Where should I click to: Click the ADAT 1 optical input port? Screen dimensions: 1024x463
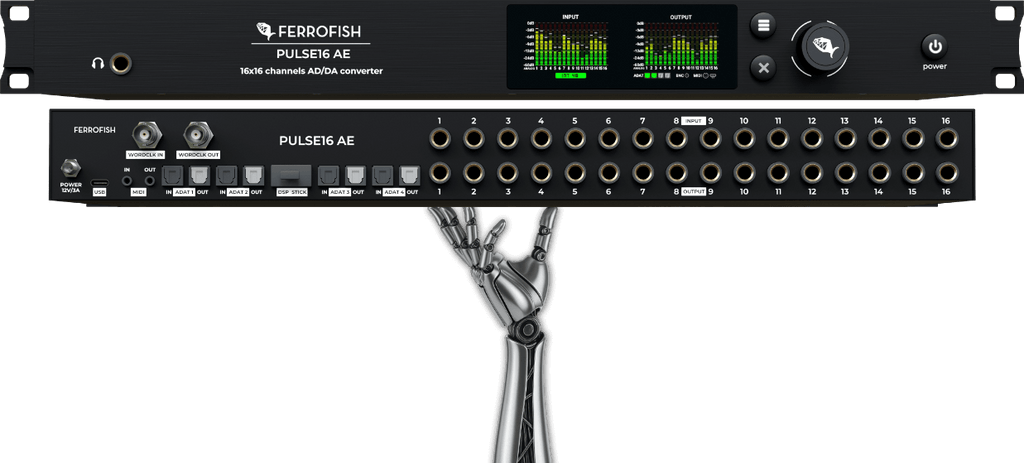[x=172, y=175]
